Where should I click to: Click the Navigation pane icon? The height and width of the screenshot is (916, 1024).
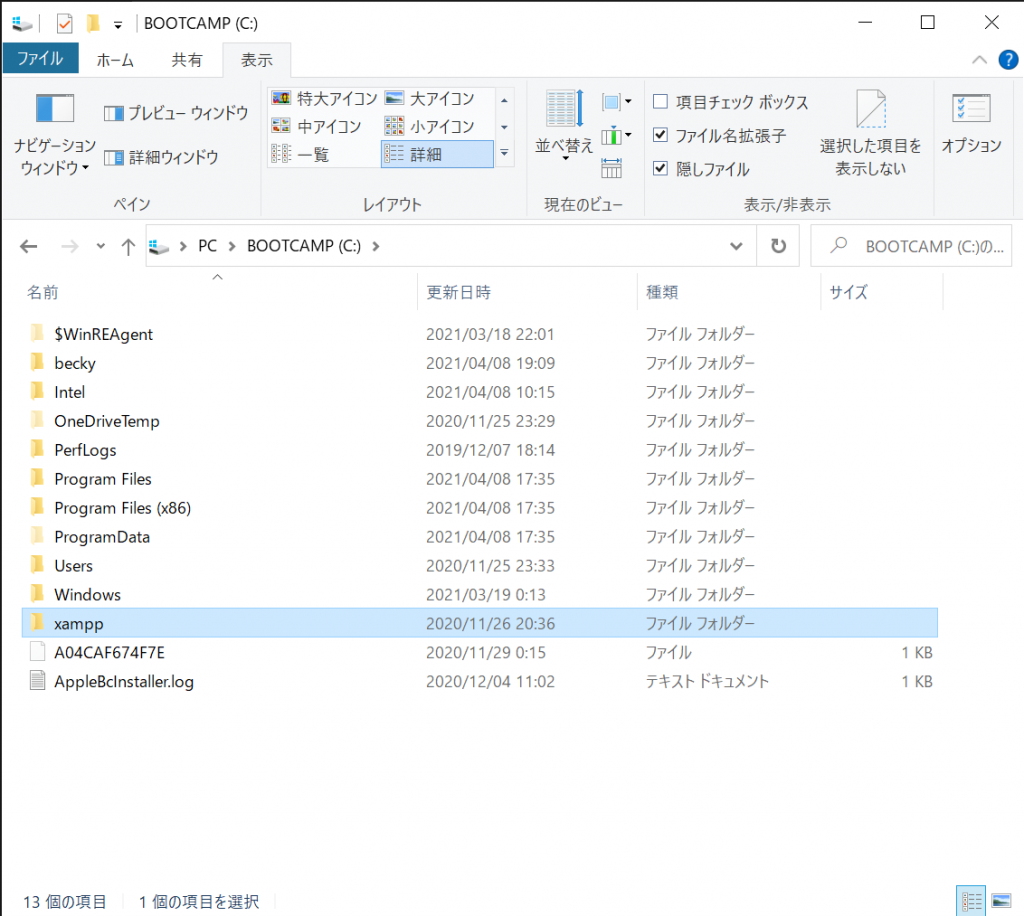coord(55,111)
